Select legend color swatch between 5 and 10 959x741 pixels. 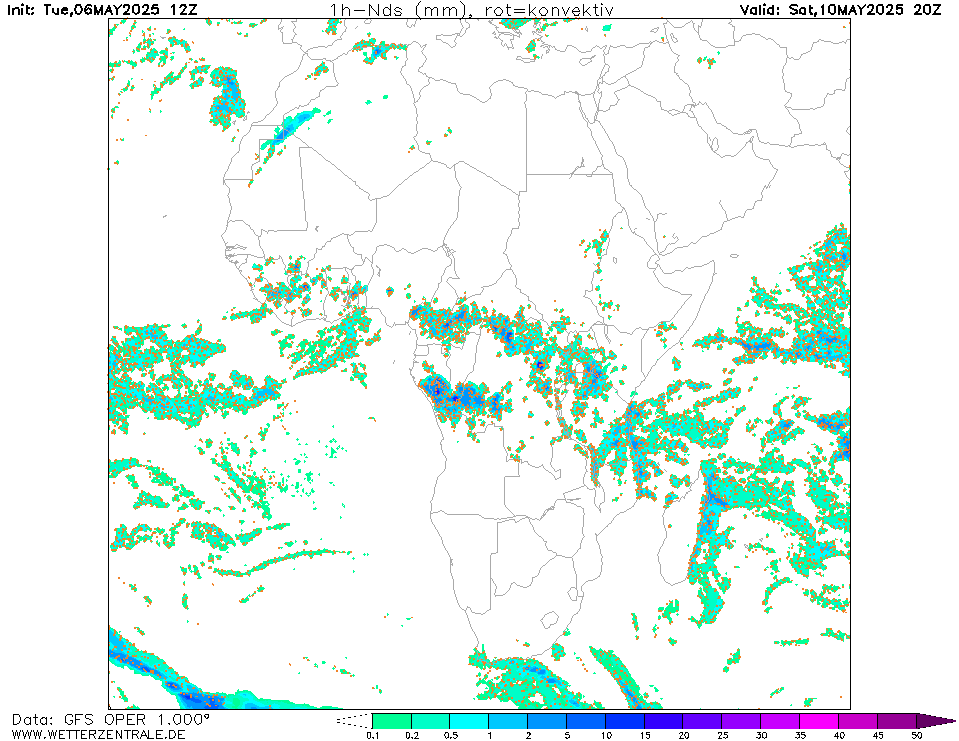point(586,721)
